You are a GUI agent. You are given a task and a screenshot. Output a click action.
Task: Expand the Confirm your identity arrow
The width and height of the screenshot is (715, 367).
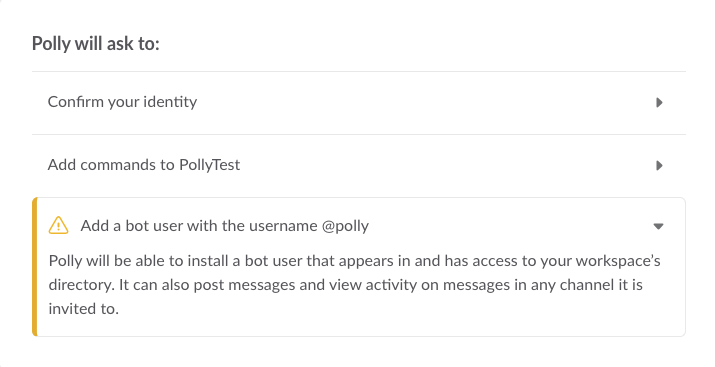[659, 102]
